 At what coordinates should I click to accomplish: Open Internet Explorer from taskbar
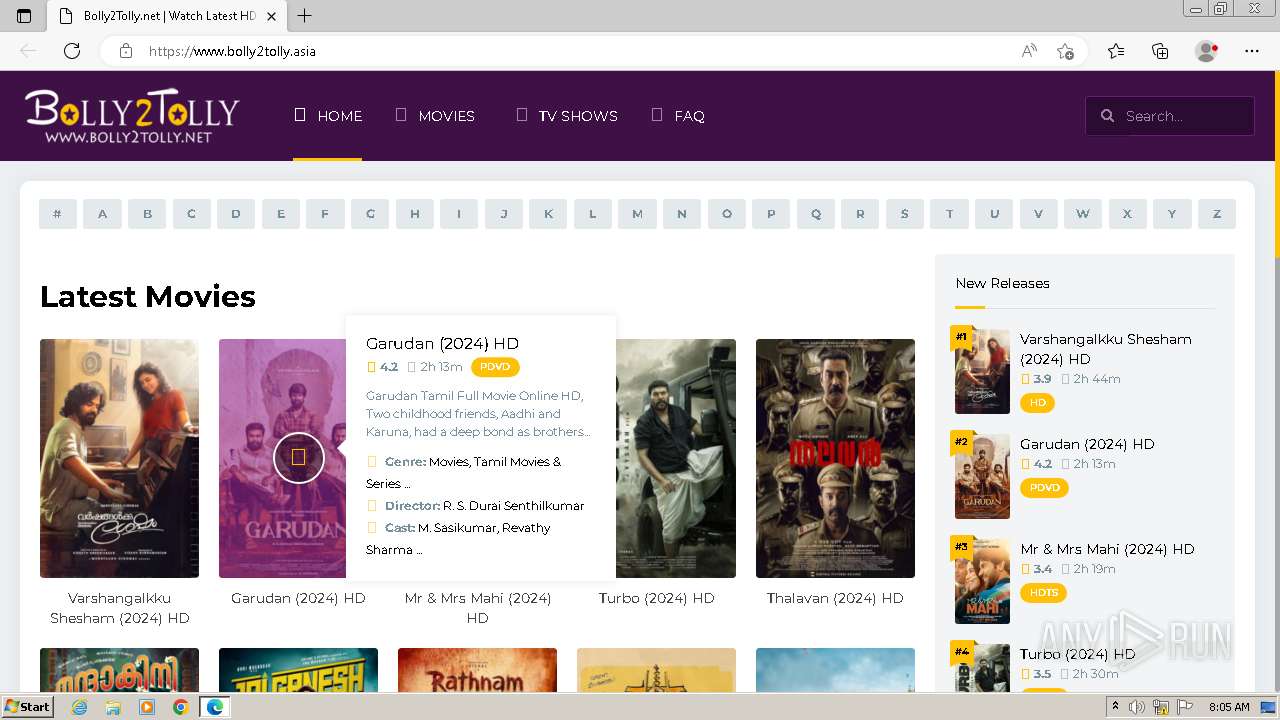pos(79,707)
